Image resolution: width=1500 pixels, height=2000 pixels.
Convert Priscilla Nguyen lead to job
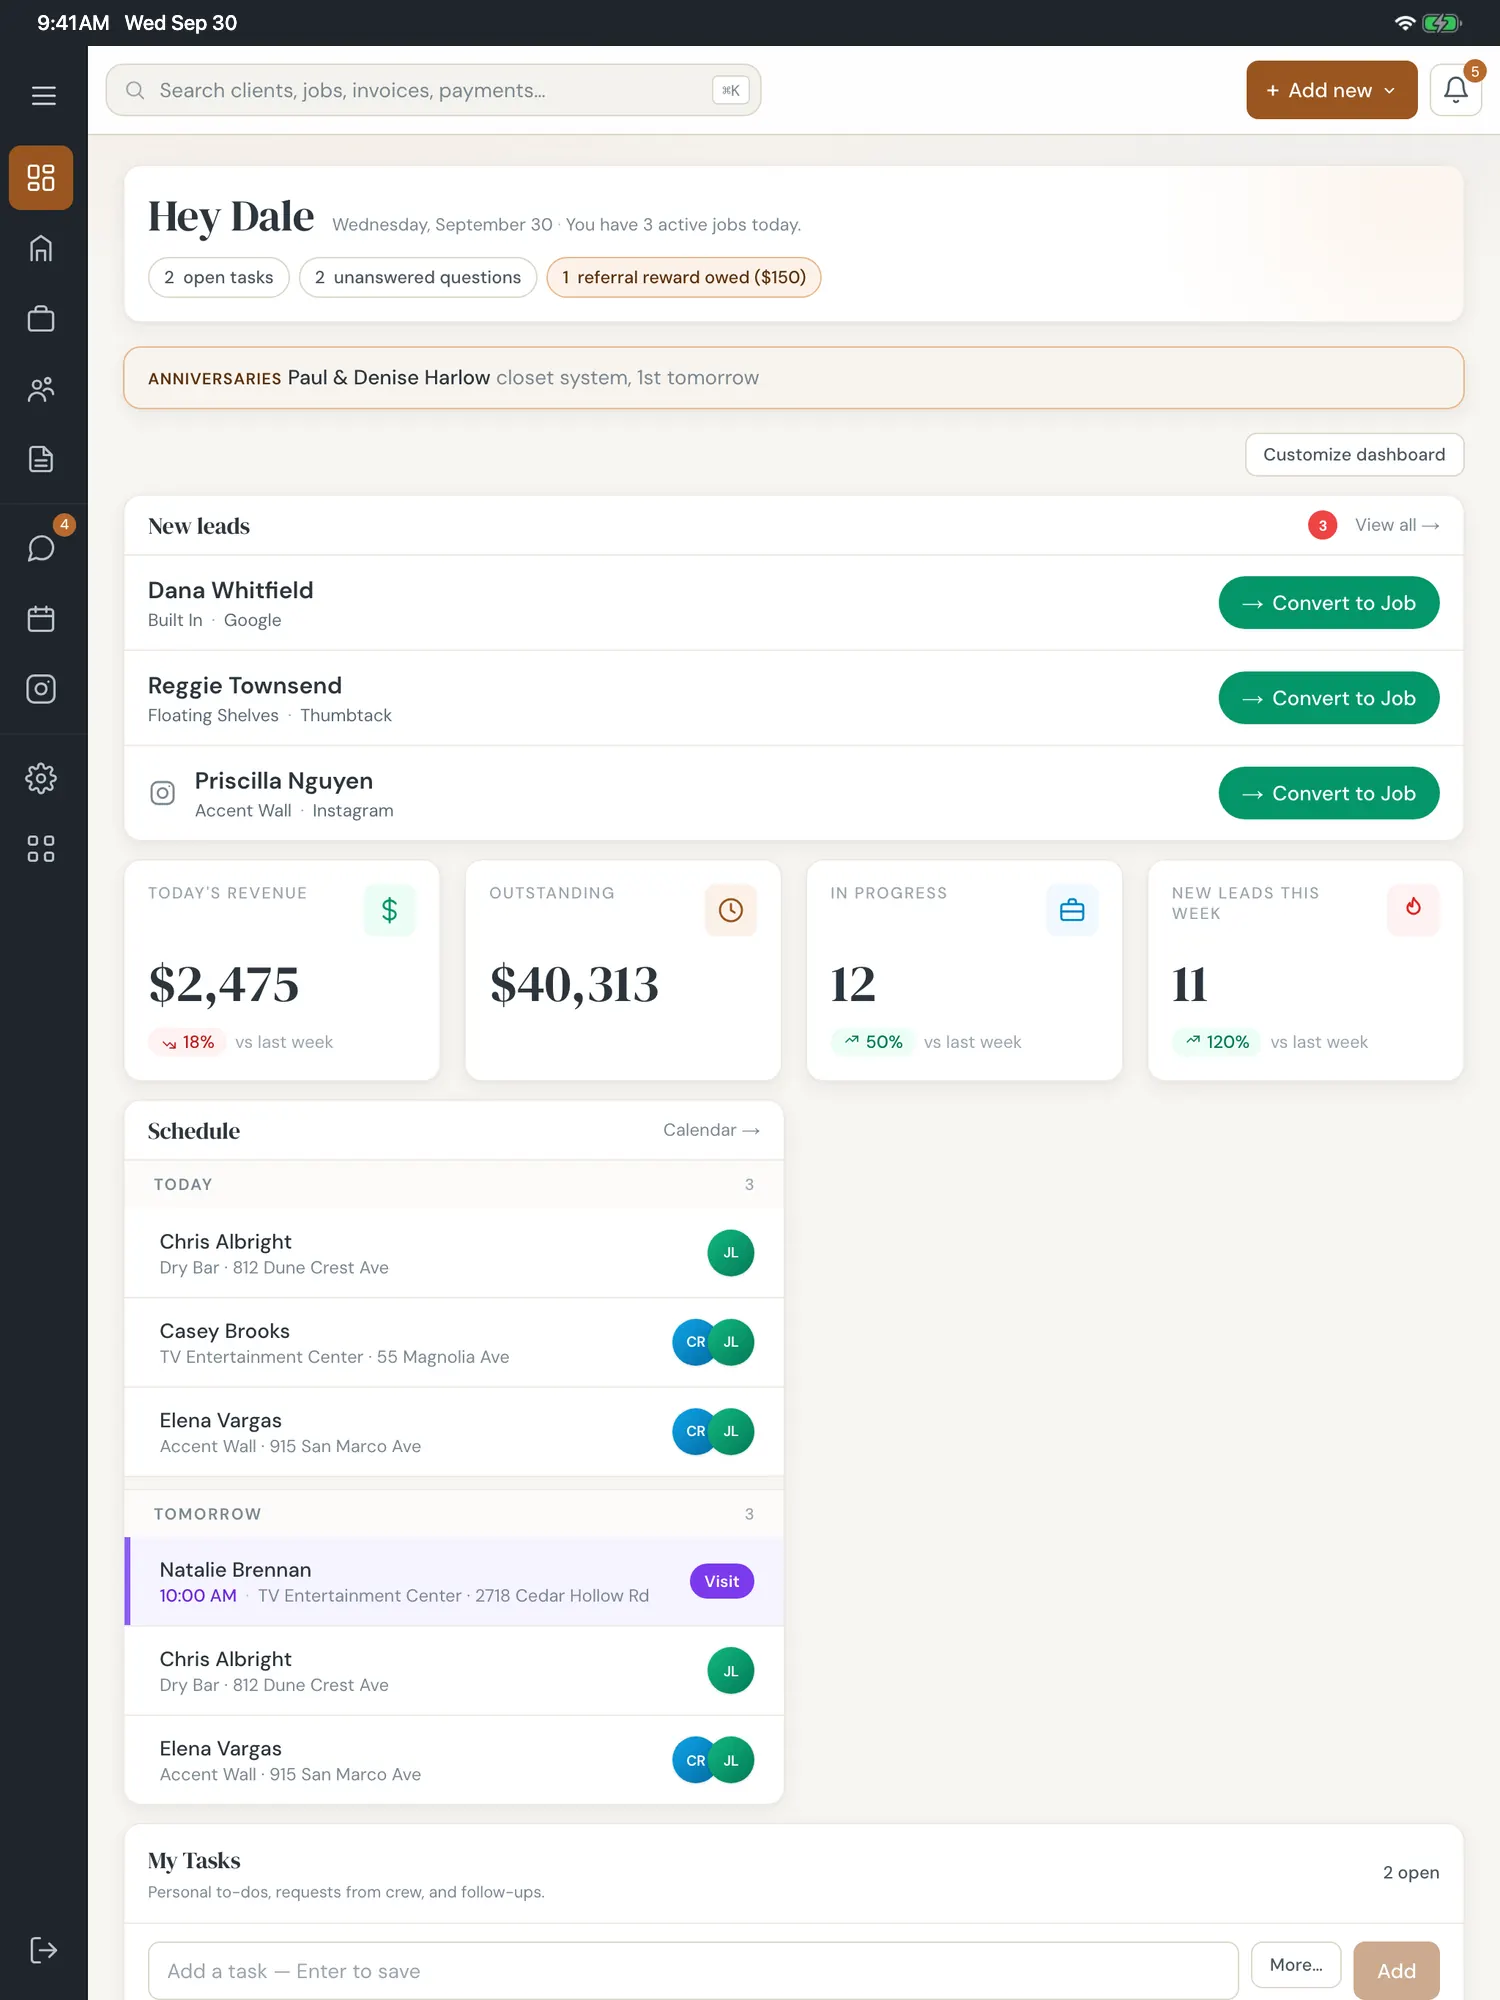[1329, 793]
